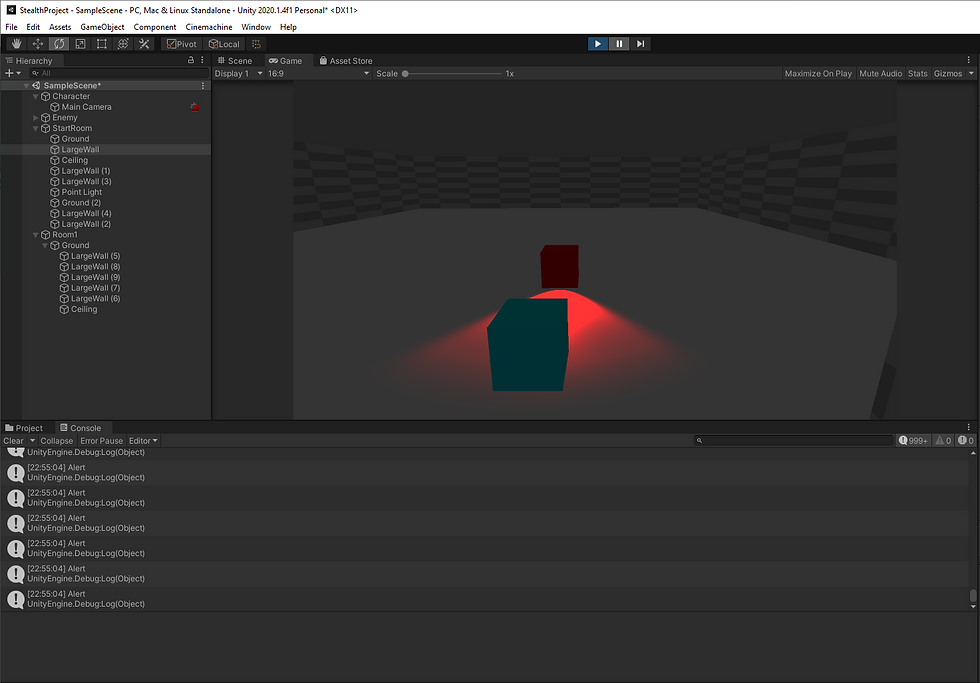Toggle Local handle rotation

tap(224, 44)
